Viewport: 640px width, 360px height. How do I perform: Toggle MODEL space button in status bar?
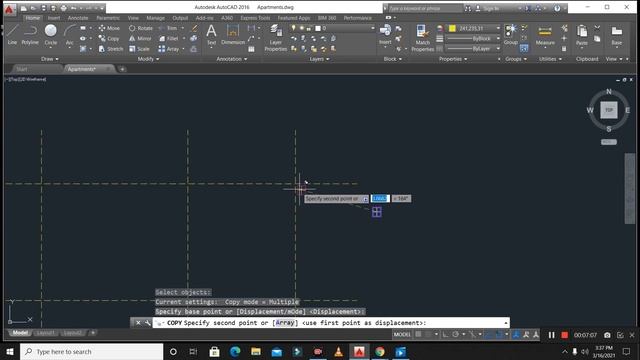coord(402,334)
